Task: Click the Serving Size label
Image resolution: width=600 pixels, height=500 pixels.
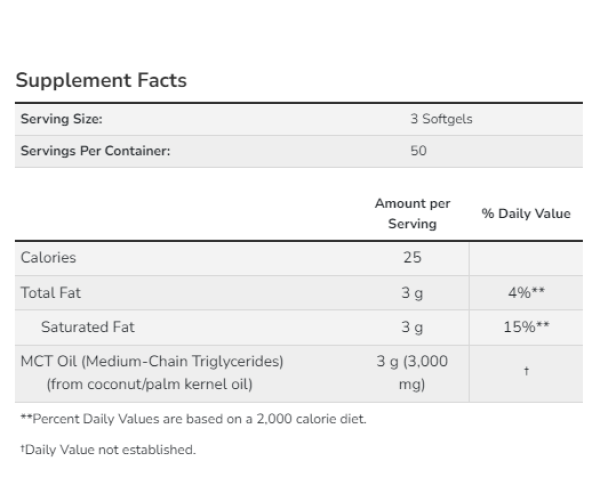Action: point(62,119)
